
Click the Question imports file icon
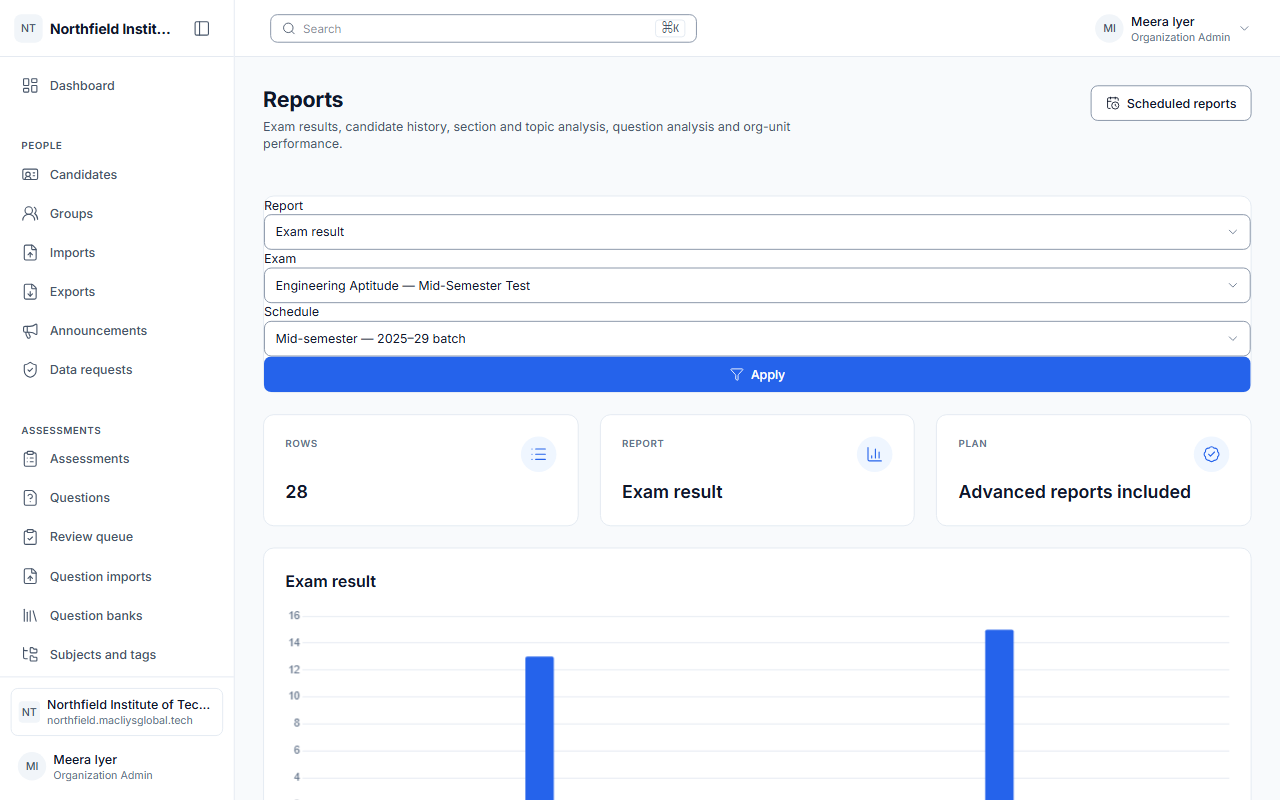click(30, 577)
